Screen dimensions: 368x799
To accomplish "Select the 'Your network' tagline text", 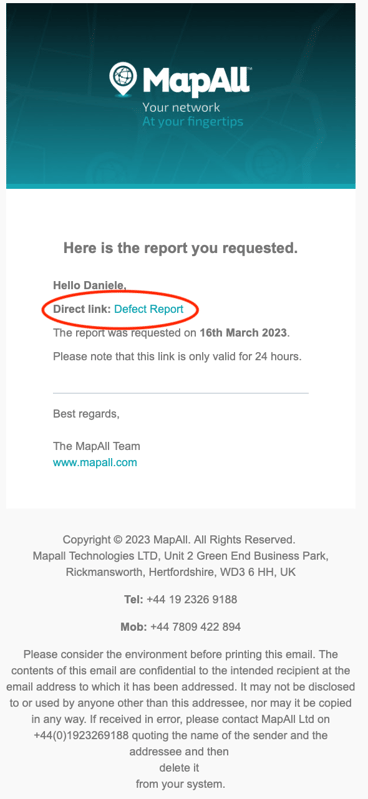I will [181, 108].
